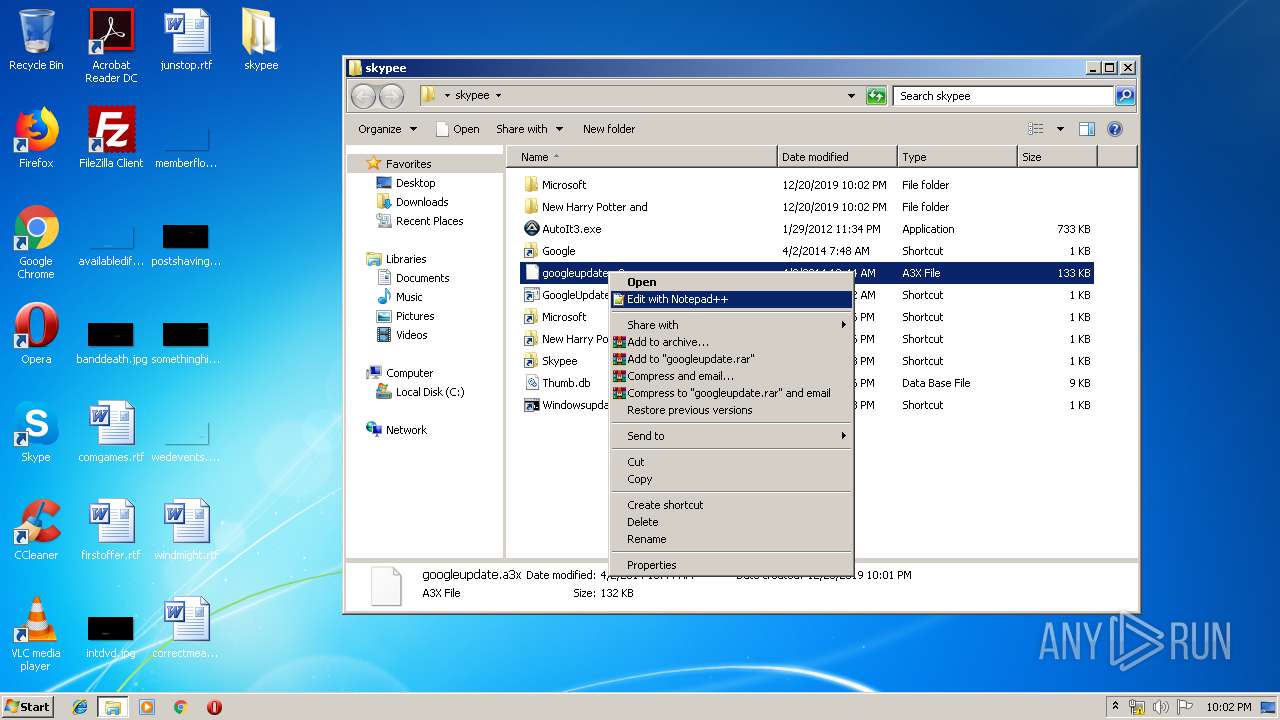
Task: Choose Properties in the context menu
Action: 731,565
